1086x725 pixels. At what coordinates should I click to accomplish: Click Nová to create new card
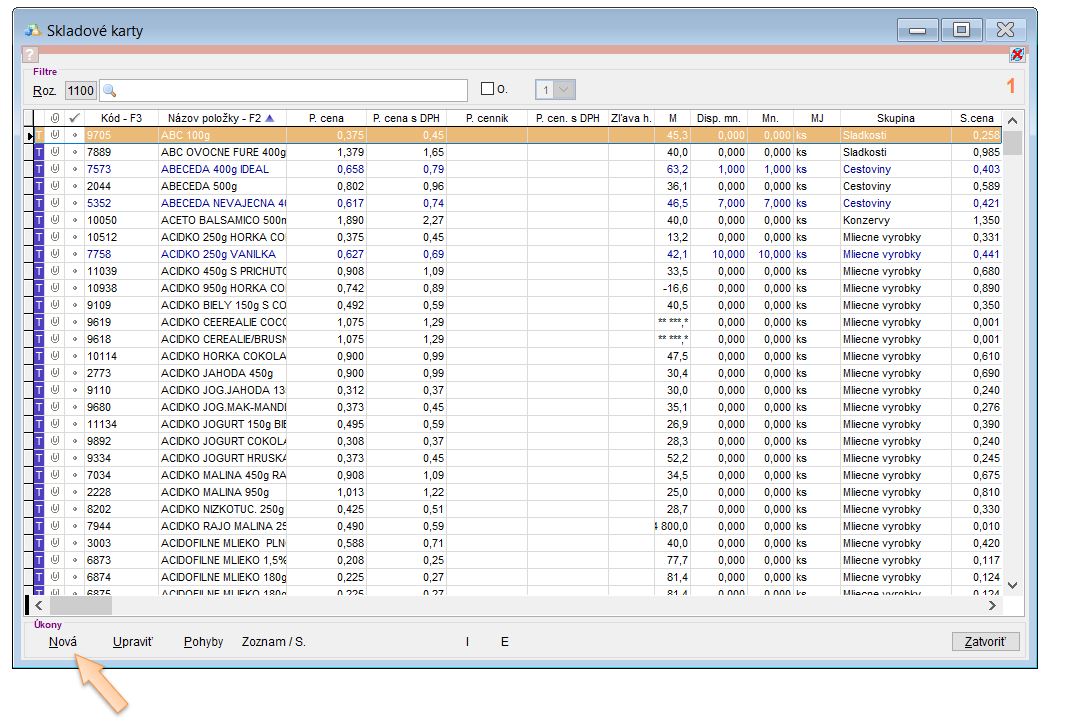pos(62,642)
